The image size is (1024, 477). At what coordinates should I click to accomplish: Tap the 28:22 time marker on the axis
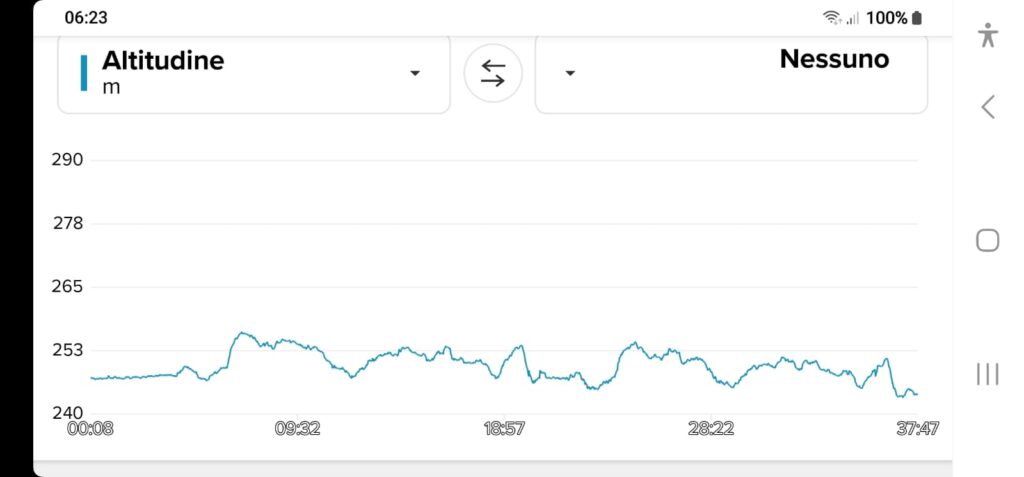711,428
